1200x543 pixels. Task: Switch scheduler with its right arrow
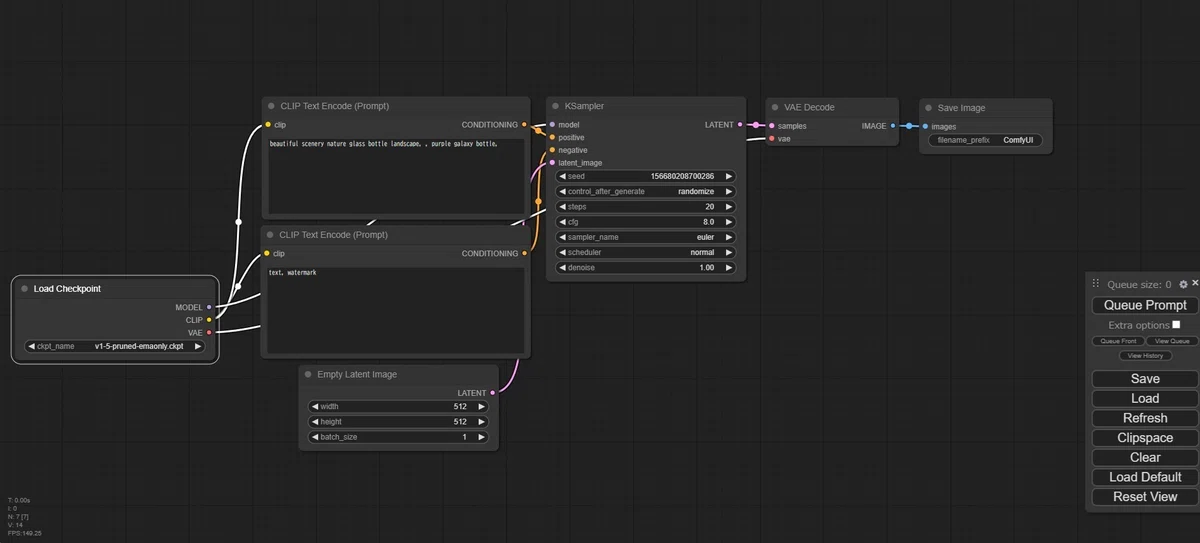(729, 253)
